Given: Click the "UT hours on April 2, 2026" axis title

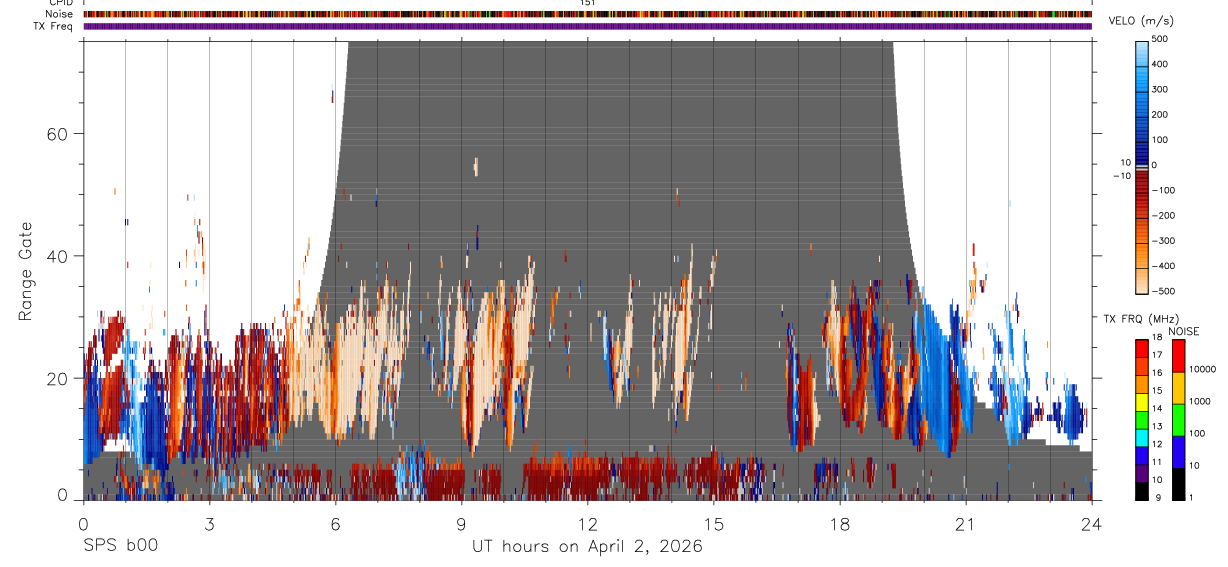Looking at the screenshot, I should (x=587, y=547).
